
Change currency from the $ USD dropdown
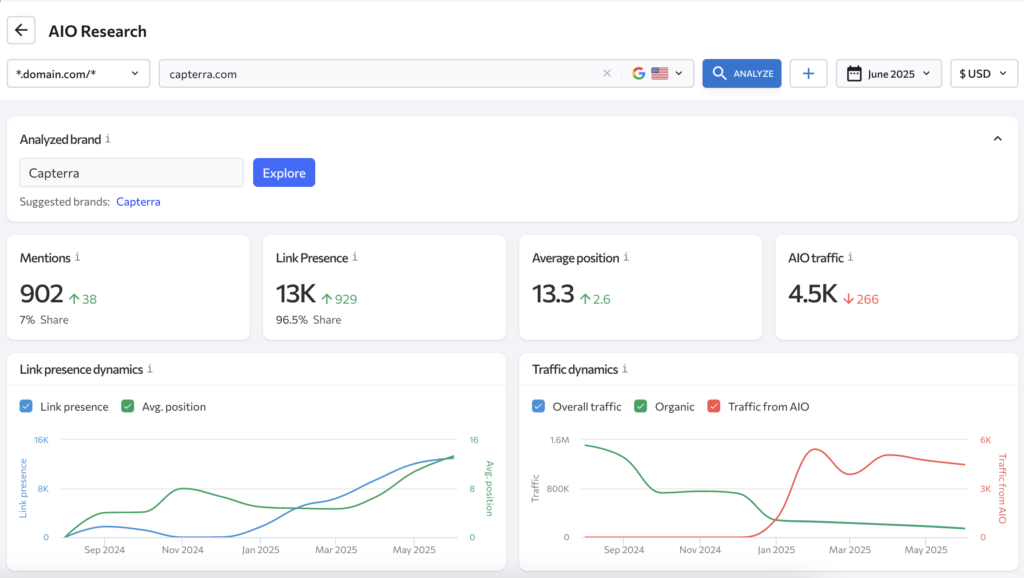983,73
